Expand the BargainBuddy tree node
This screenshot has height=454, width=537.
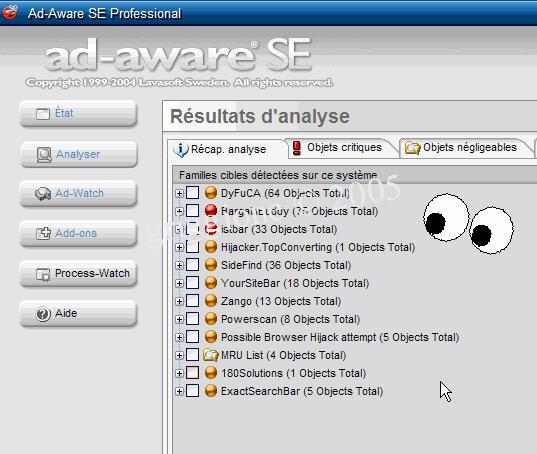pos(179,211)
